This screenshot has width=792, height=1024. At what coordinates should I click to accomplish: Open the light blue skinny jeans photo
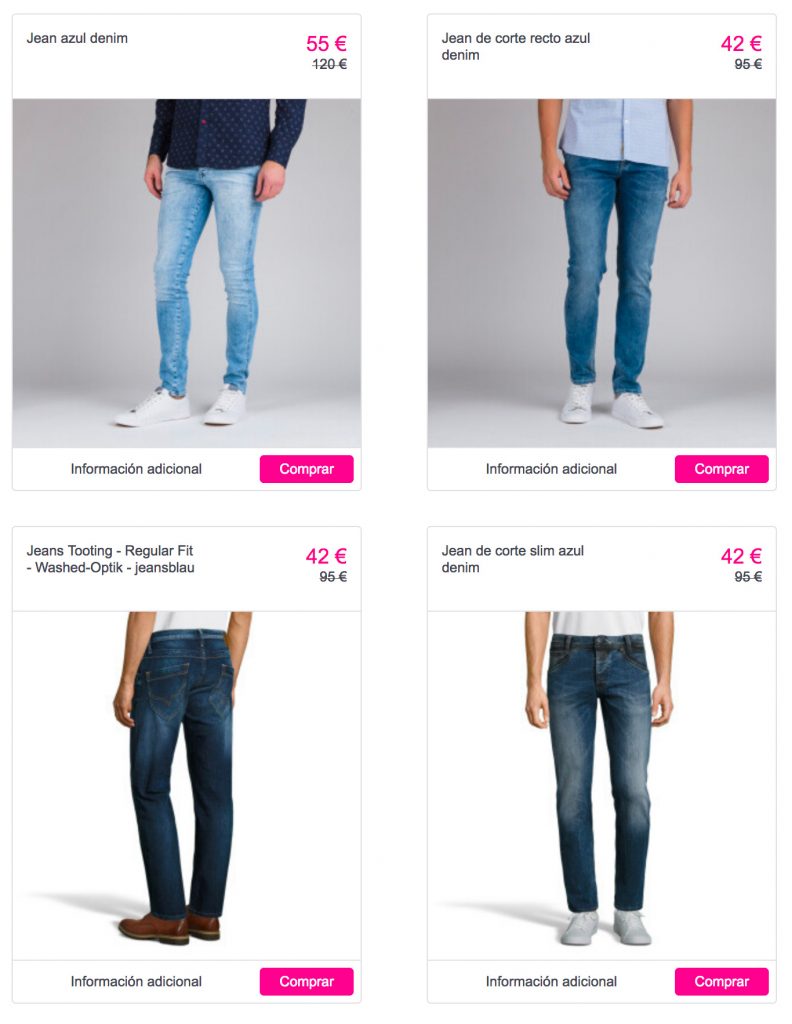187,273
